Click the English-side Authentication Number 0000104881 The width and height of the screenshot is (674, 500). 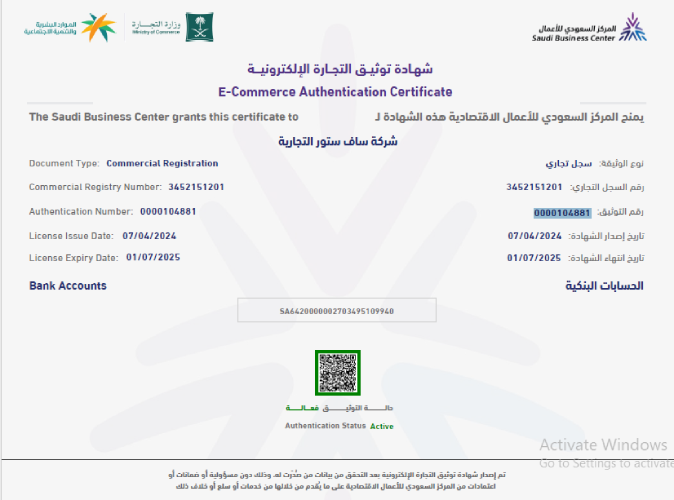coord(168,212)
